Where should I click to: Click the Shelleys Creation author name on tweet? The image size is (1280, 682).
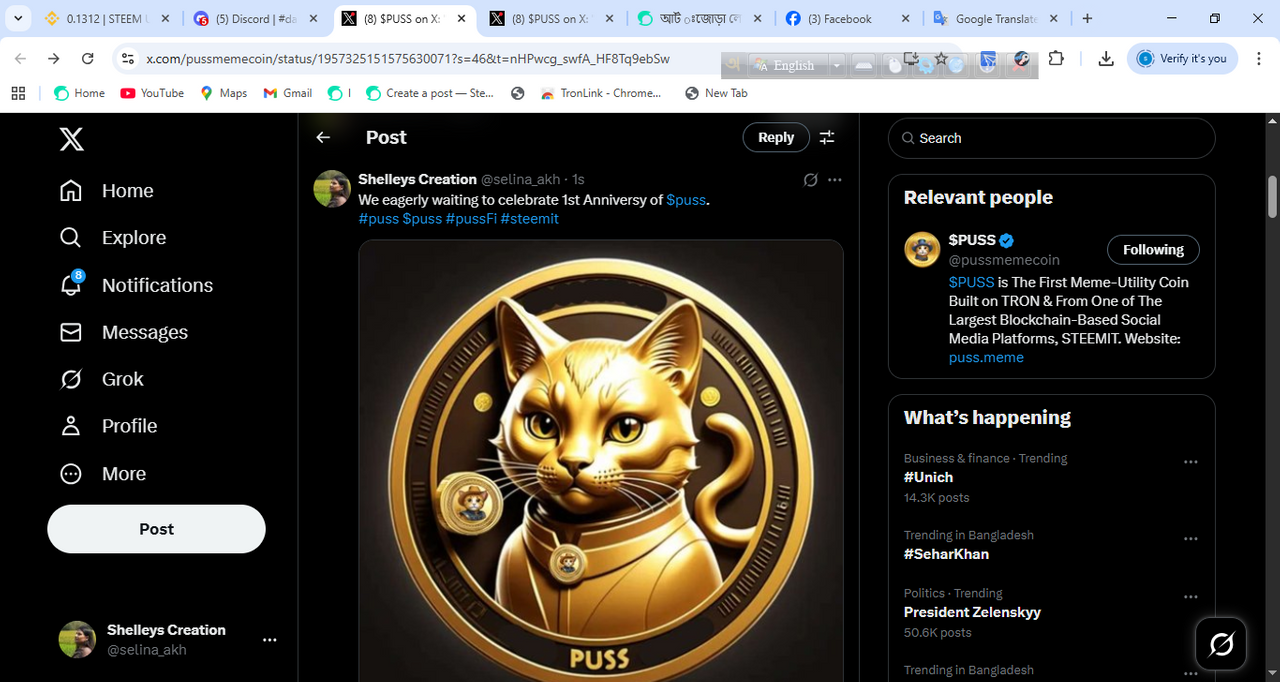click(417, 179)
